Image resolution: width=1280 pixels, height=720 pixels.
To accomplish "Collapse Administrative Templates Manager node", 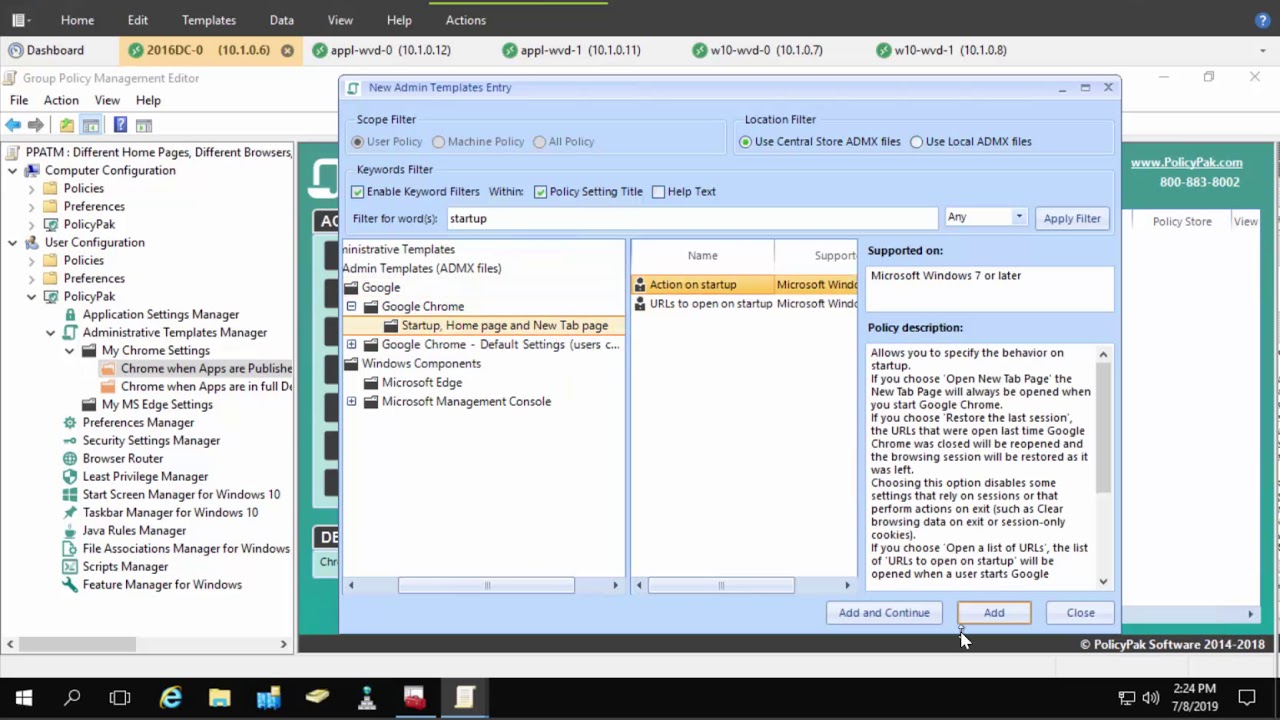I will [x=50, y=332].
